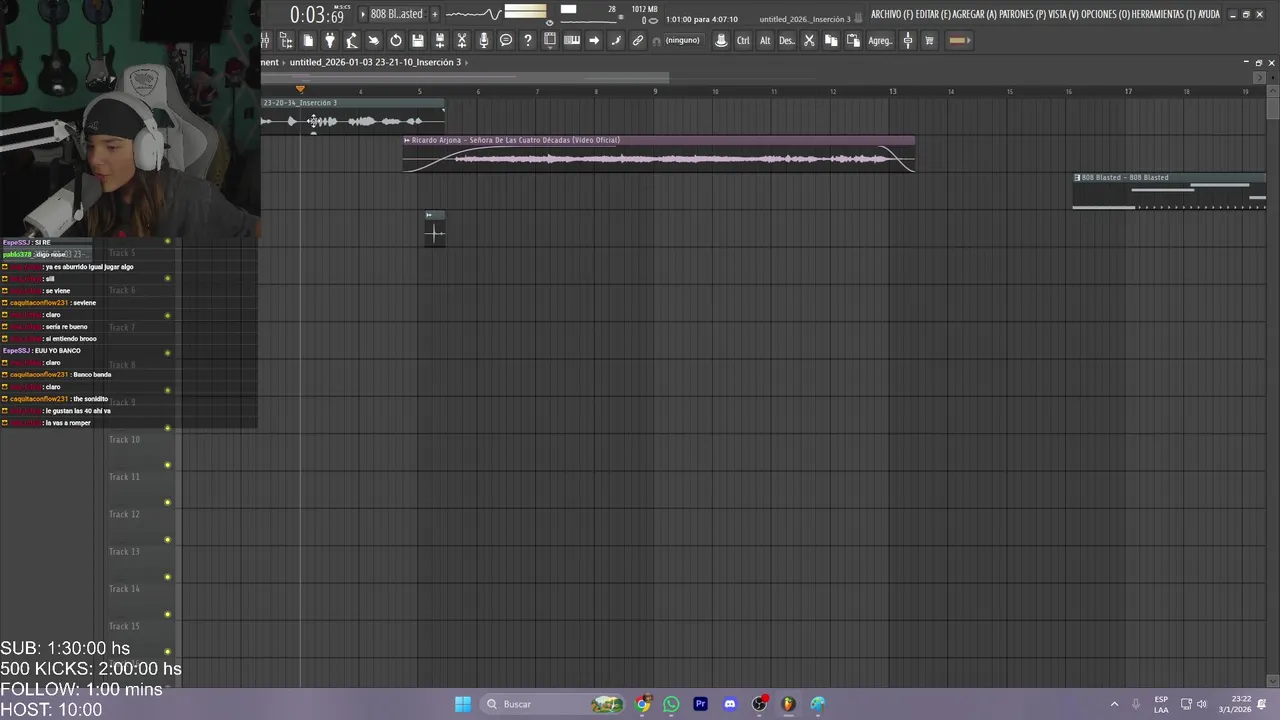The height and width of the screenshot is (720, 1280).
Task: Toggle the snap magnet icon
Action: point(656,41)
